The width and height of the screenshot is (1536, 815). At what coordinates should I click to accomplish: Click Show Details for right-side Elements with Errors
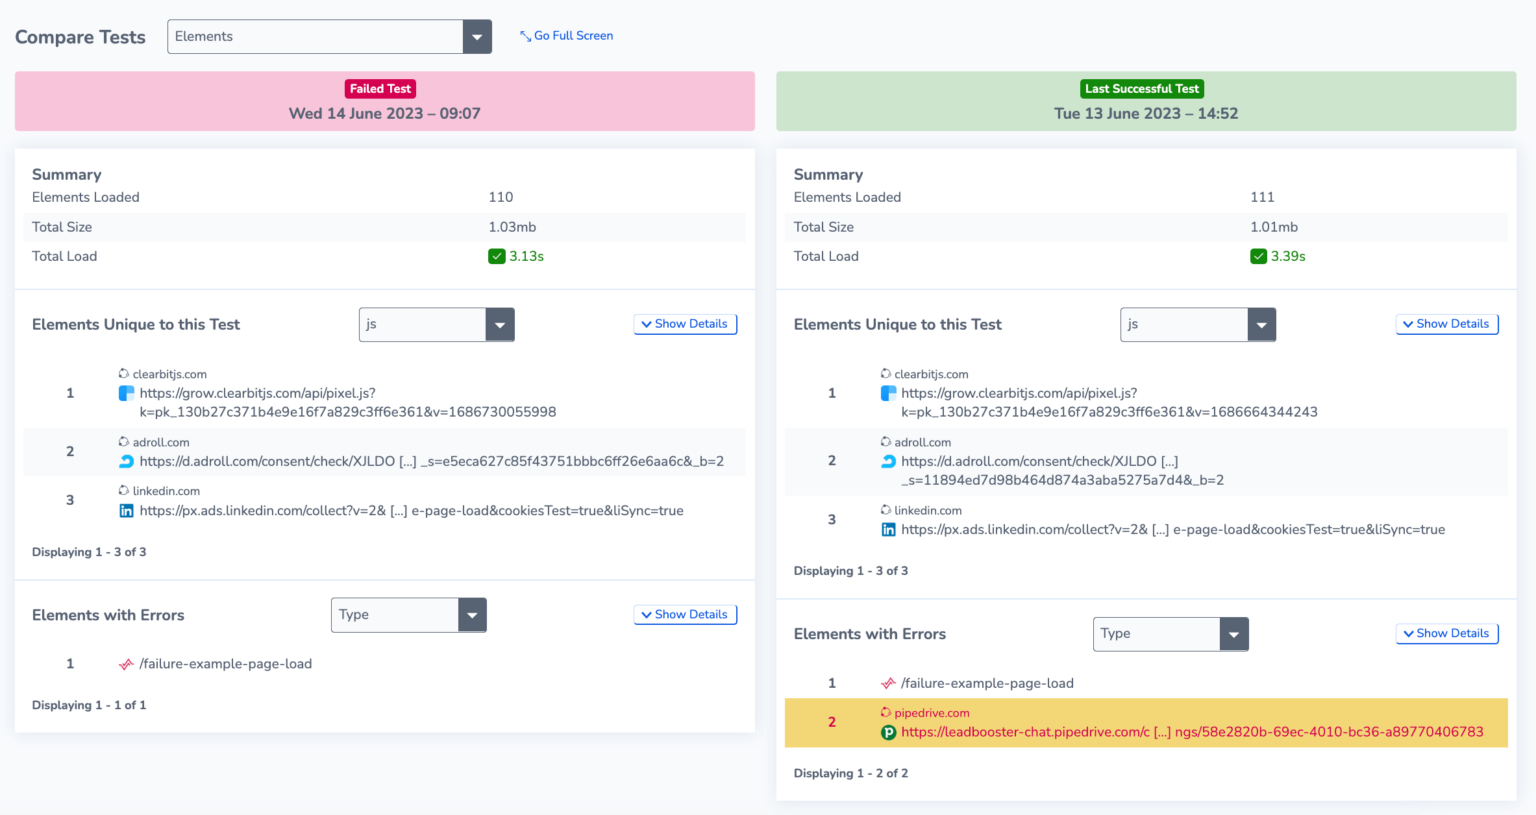1446,633
